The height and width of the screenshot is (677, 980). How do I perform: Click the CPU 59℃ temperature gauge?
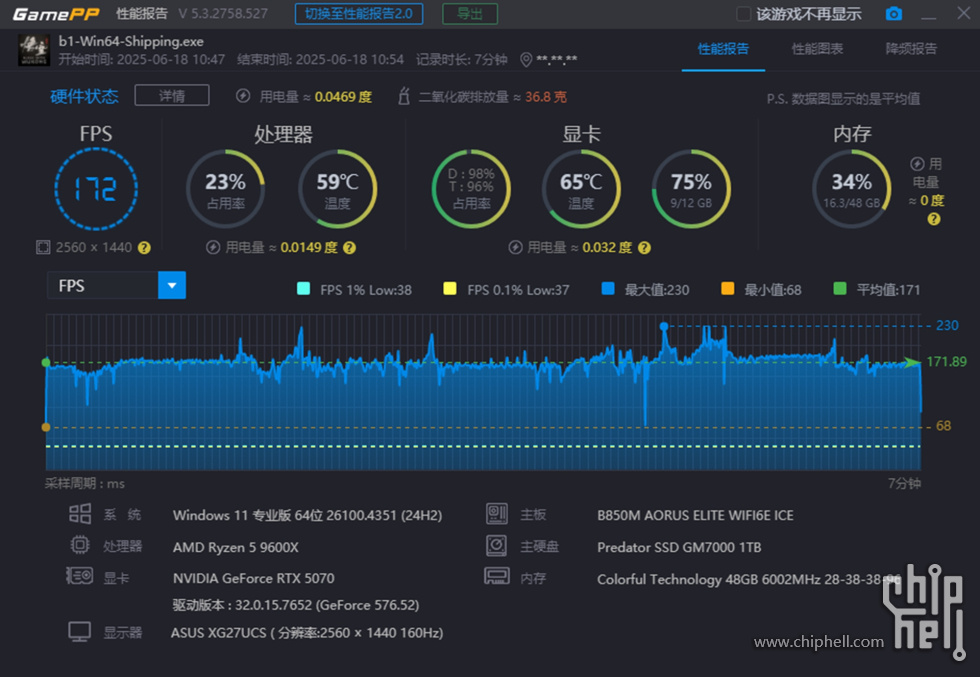338,189
